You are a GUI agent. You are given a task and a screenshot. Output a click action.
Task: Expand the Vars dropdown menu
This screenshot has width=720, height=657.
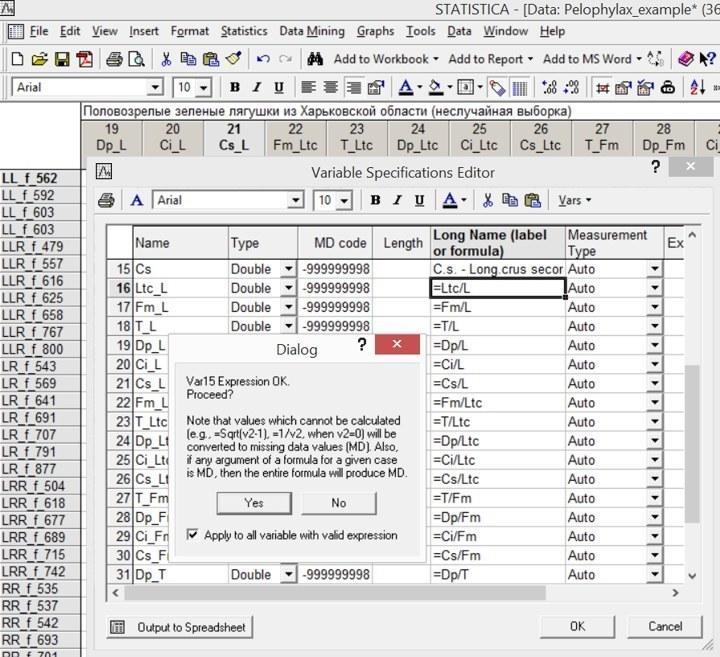[x=574, y=201]
